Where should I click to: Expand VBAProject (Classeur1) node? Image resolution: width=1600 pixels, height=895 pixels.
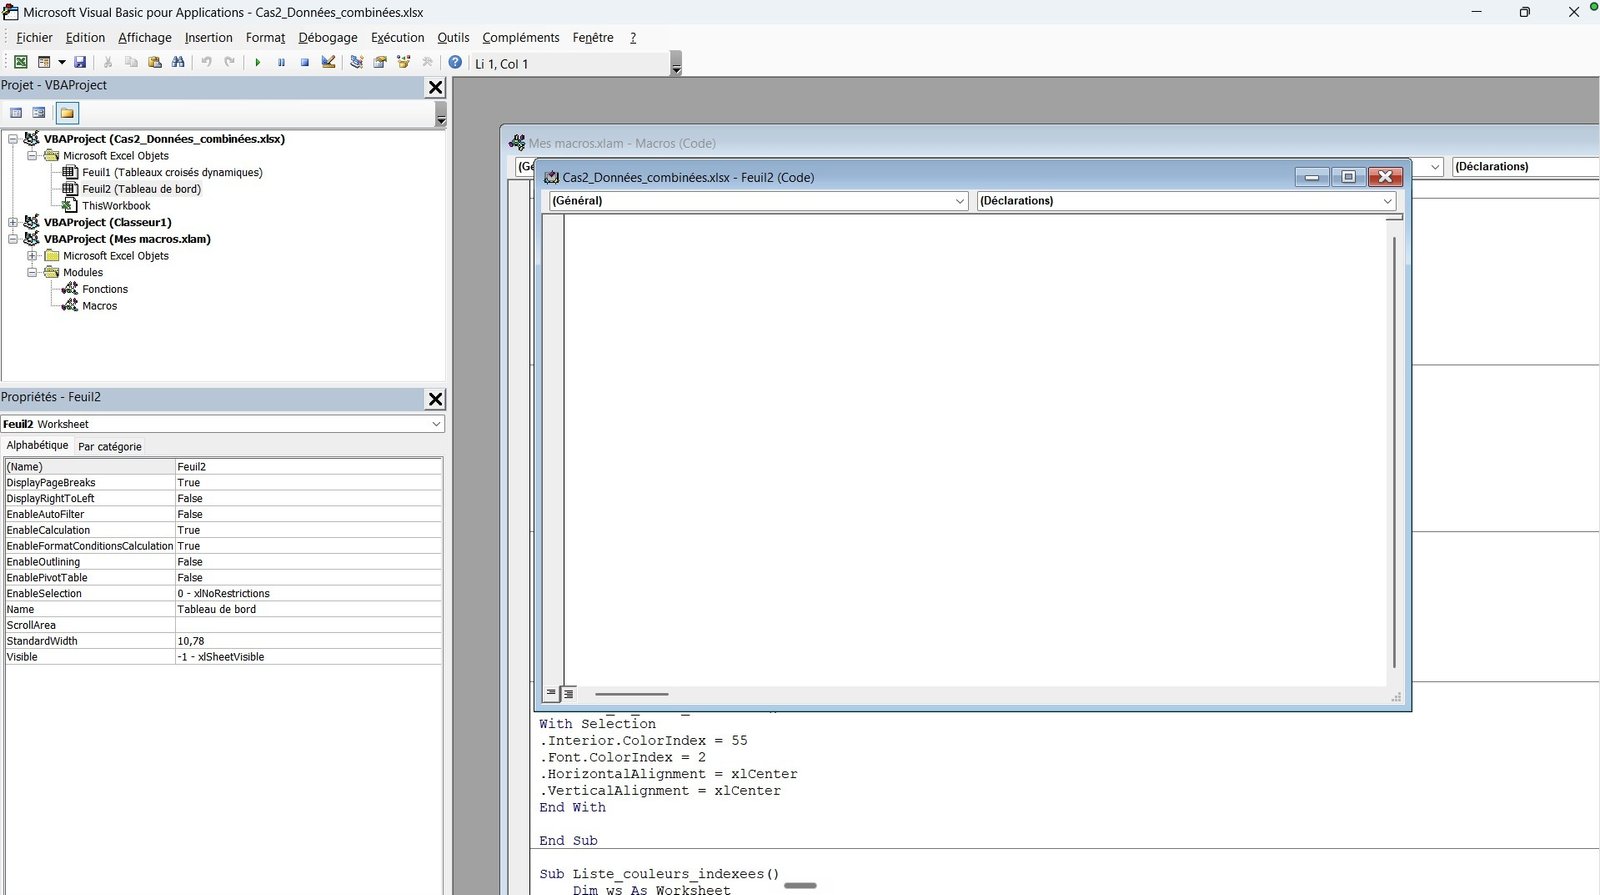pos(13,222)
